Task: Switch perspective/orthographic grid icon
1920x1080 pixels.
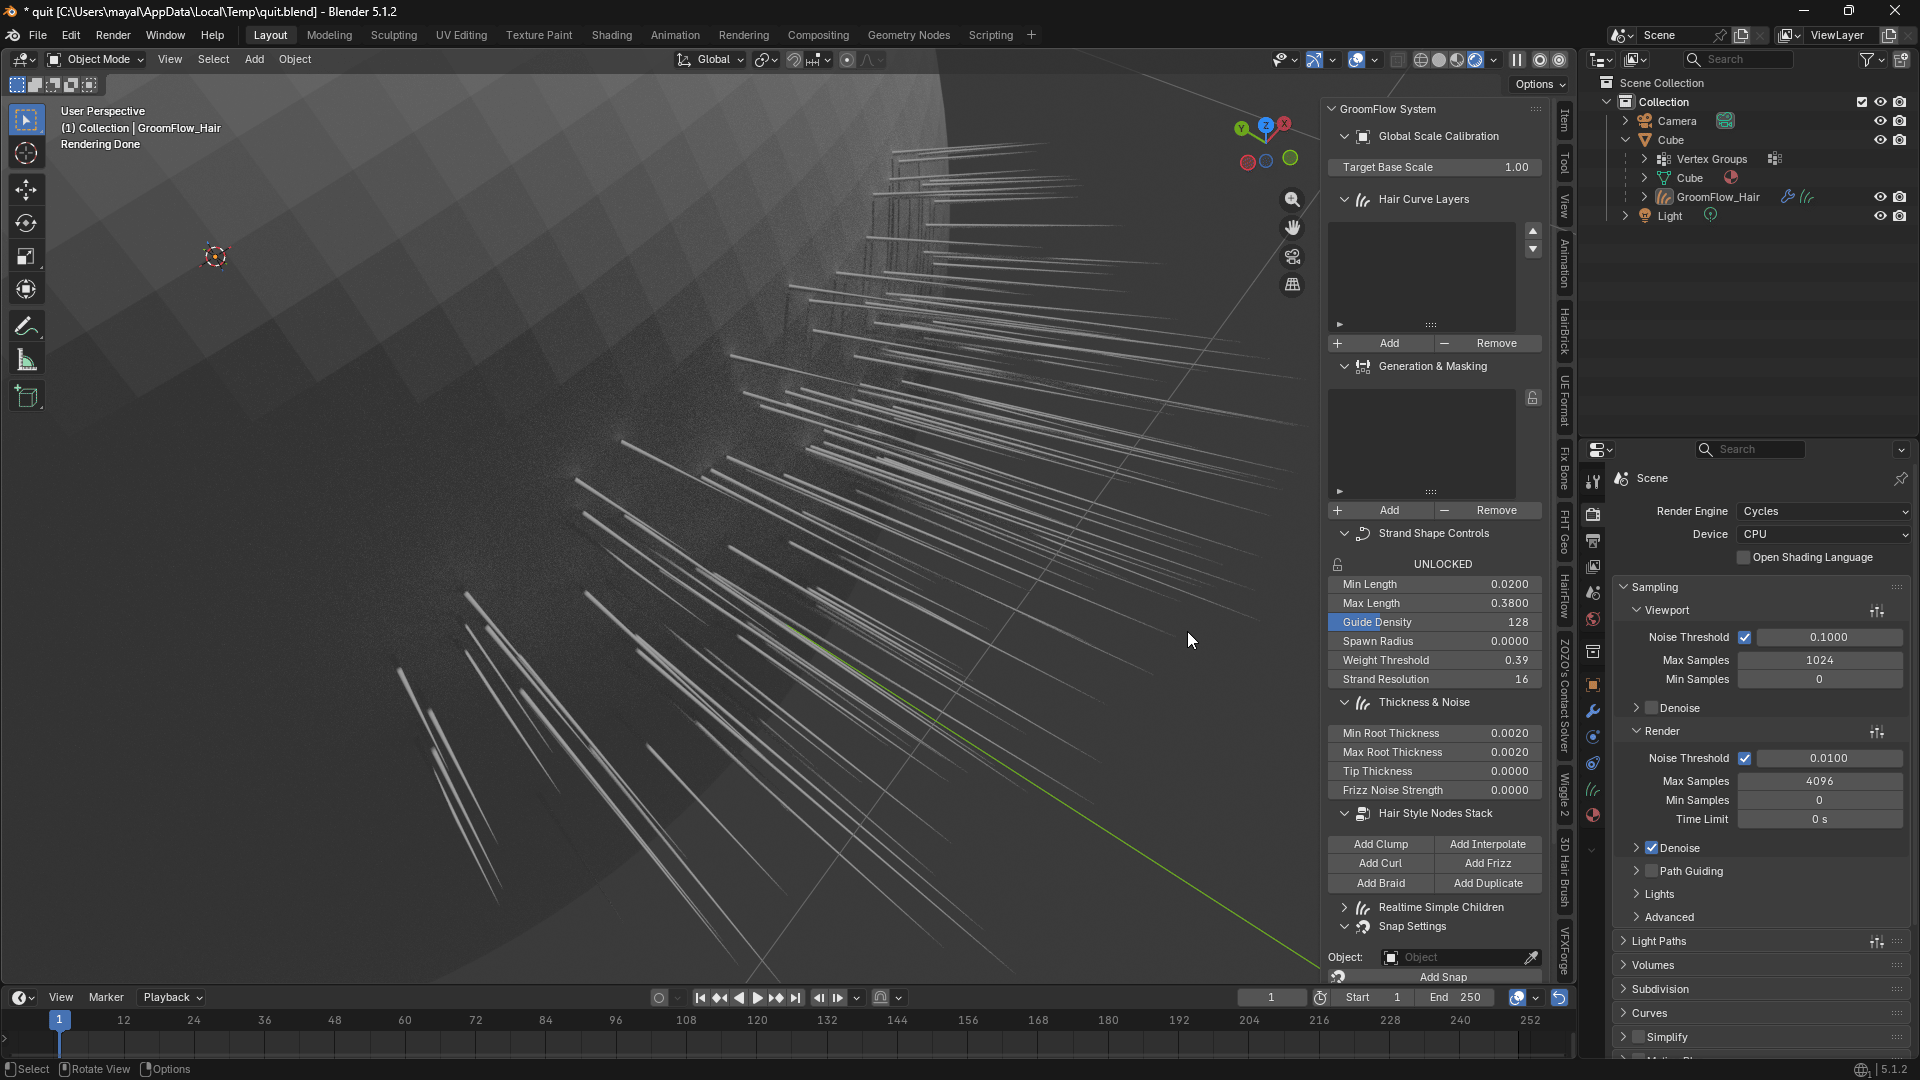Action: (1293, 285)
